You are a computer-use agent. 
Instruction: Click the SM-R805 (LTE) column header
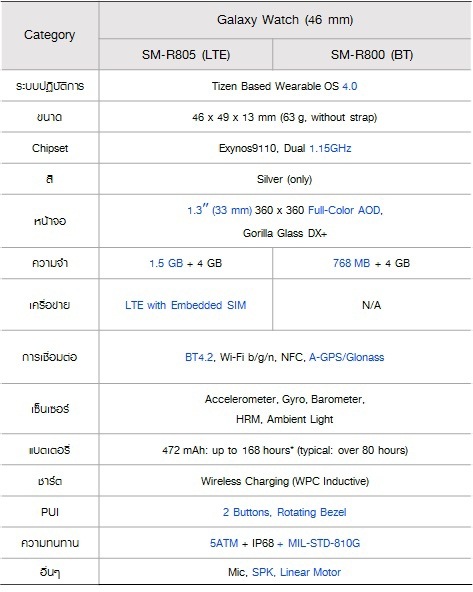186,55
